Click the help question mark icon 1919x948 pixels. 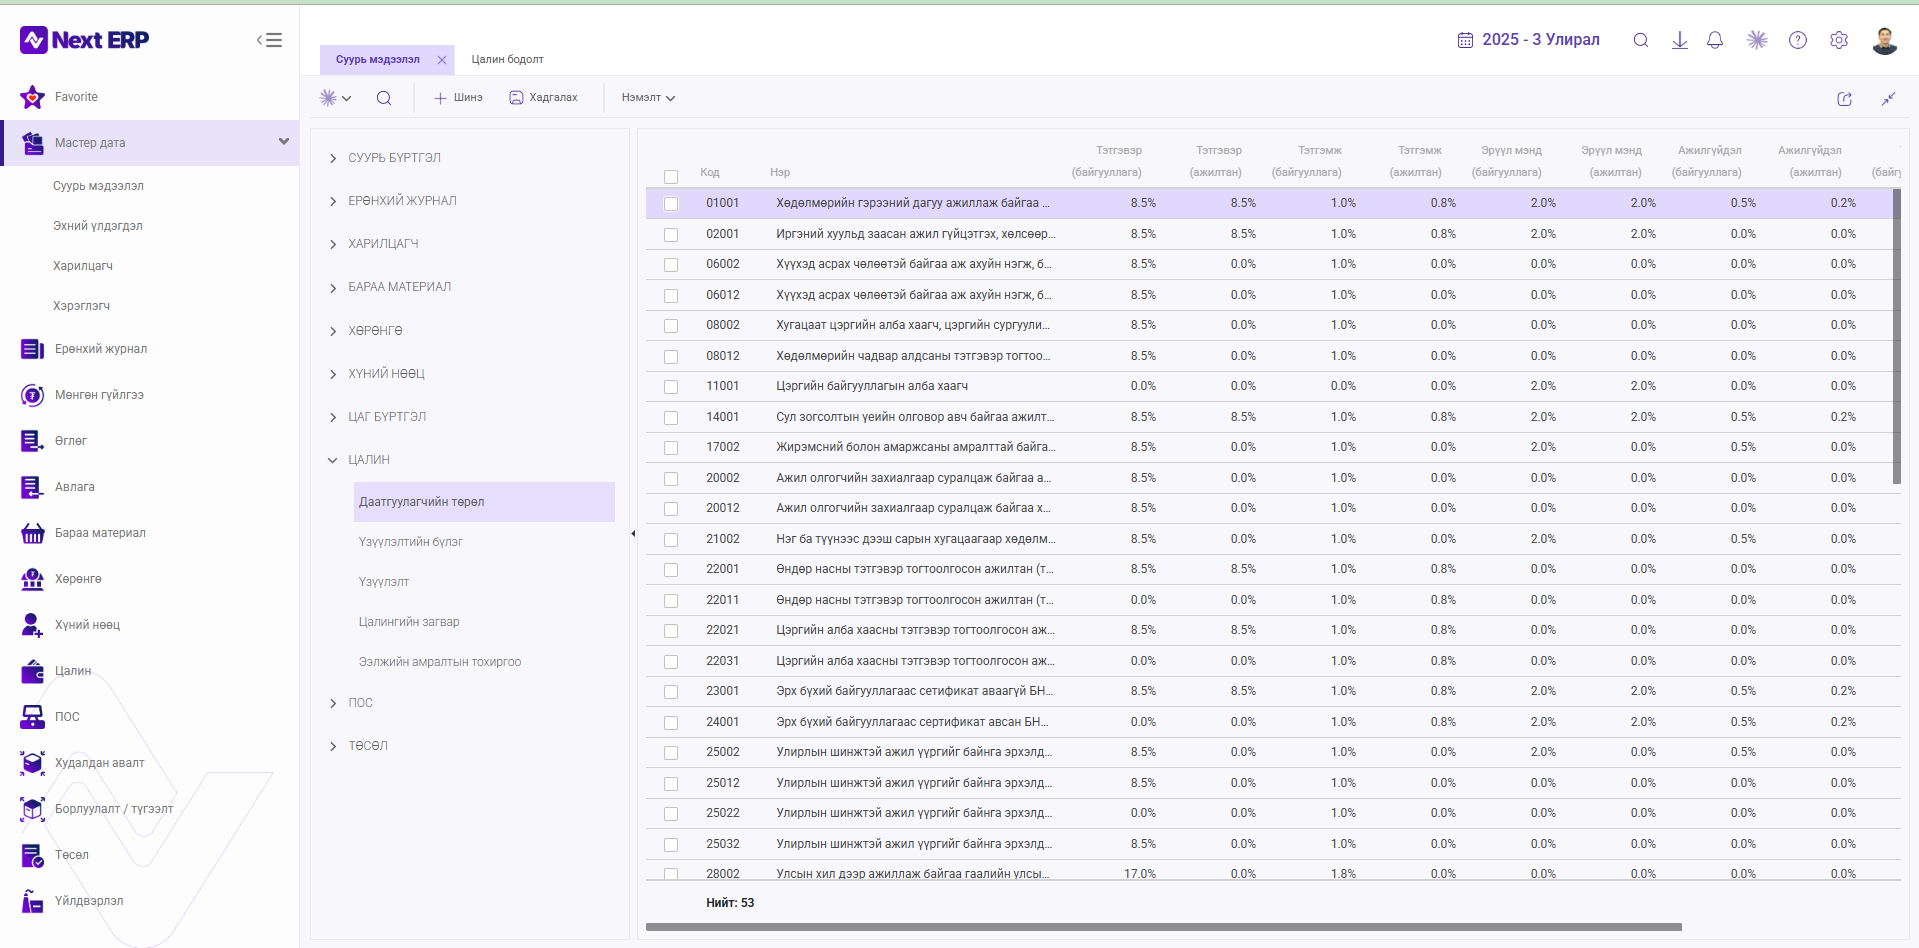click(1798, 40)
